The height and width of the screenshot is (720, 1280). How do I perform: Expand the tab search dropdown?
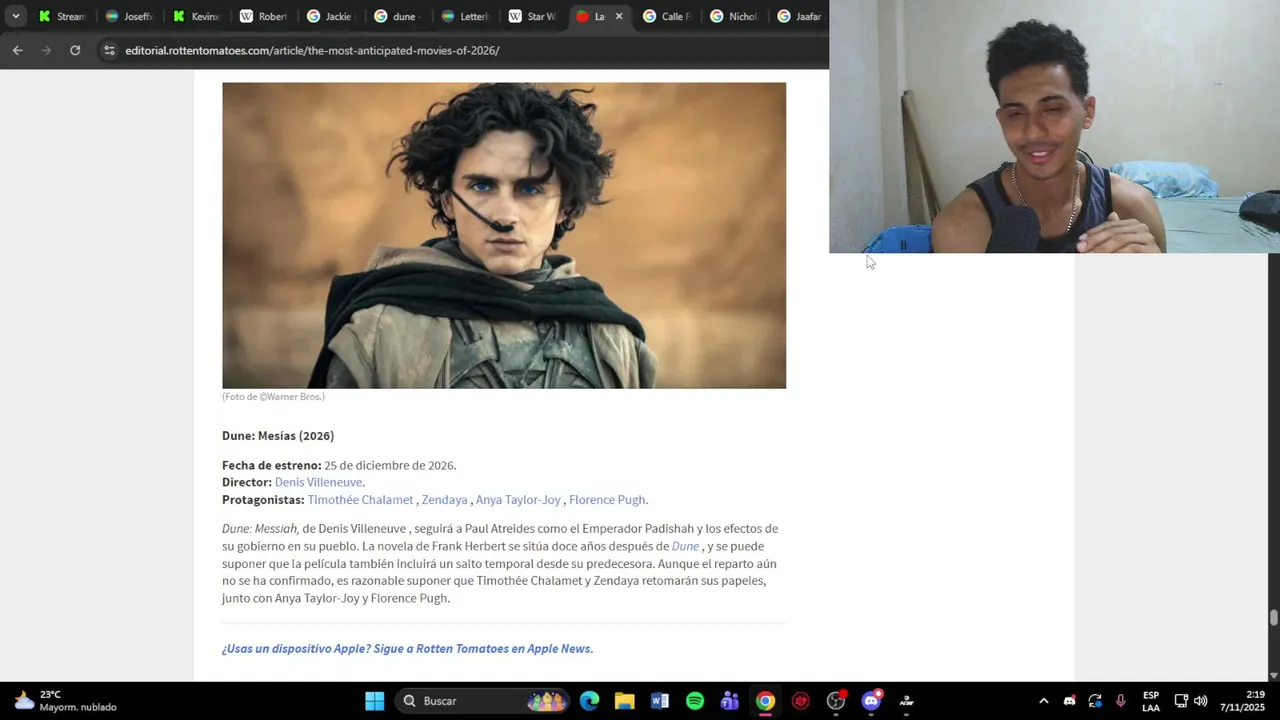(x=15, y=16)
